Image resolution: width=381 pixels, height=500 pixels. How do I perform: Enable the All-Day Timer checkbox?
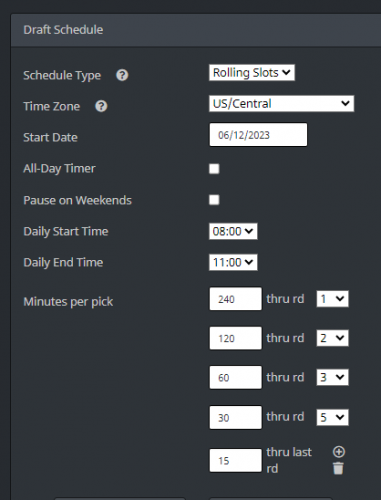(214, 169)
